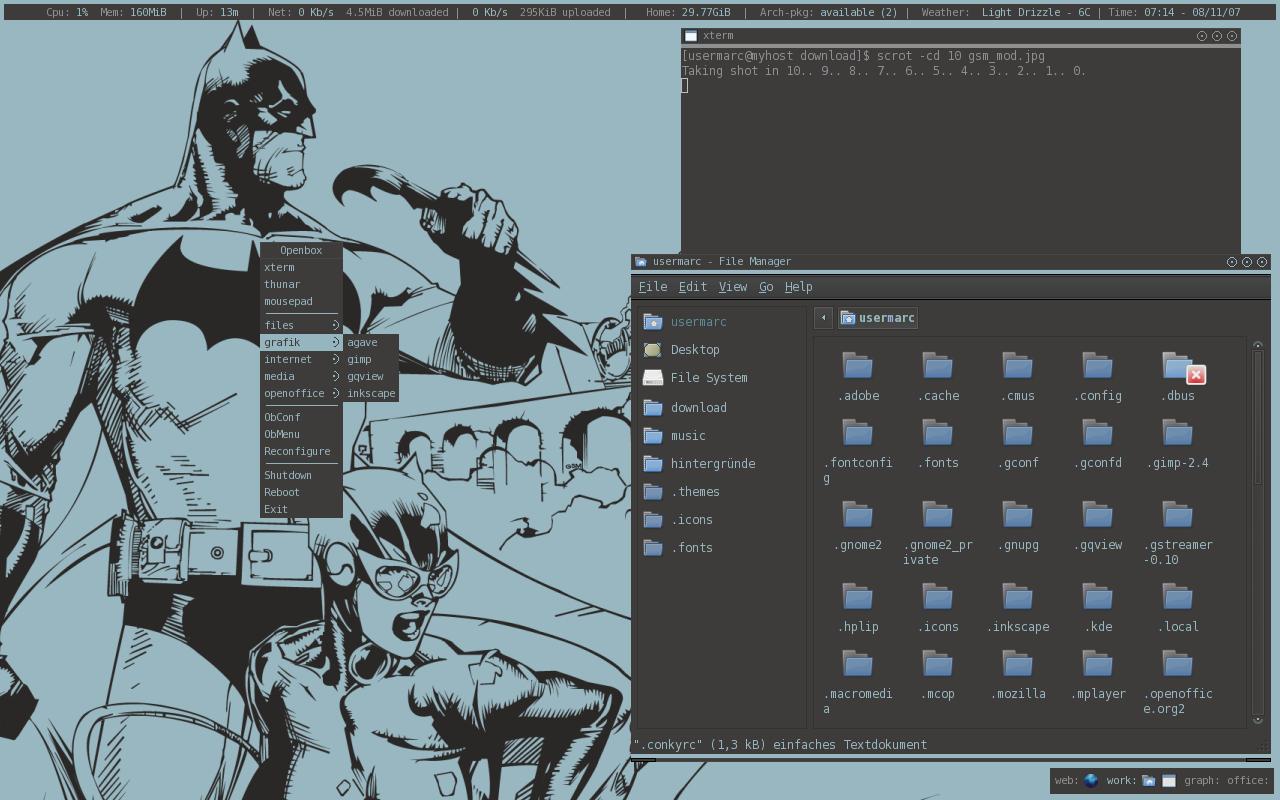Open the .gqview folder icon

1098,515
